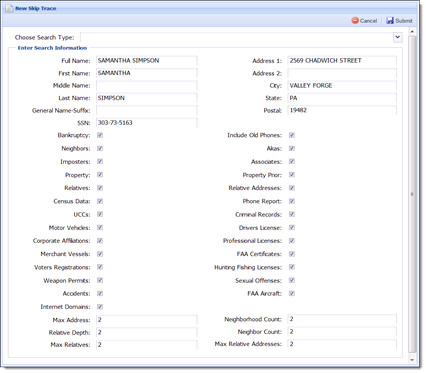This screenshot has height=373, width=426.
Task: Toggle the UCCs checkbox
Action: point(100,214)
